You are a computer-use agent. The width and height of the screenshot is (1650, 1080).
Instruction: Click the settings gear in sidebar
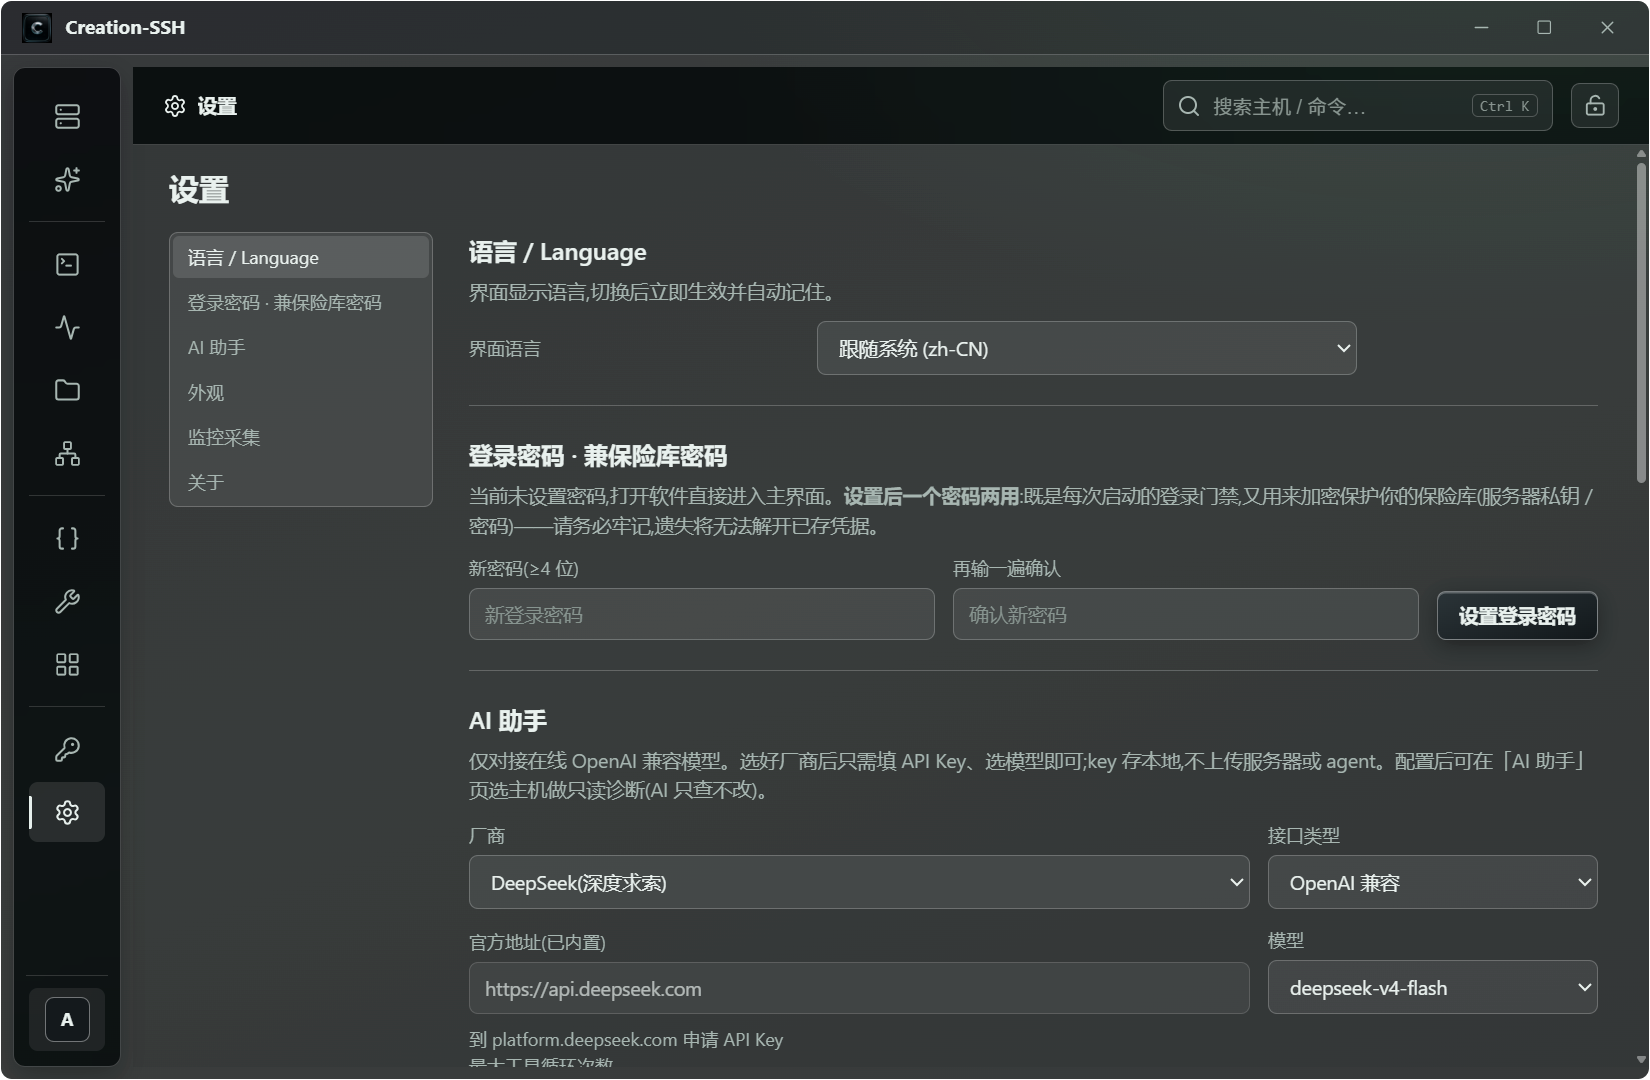[x=67, y=812]
